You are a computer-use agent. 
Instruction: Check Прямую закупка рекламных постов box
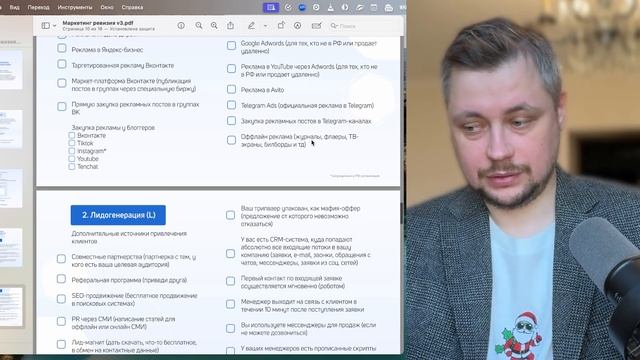point(62,107)
